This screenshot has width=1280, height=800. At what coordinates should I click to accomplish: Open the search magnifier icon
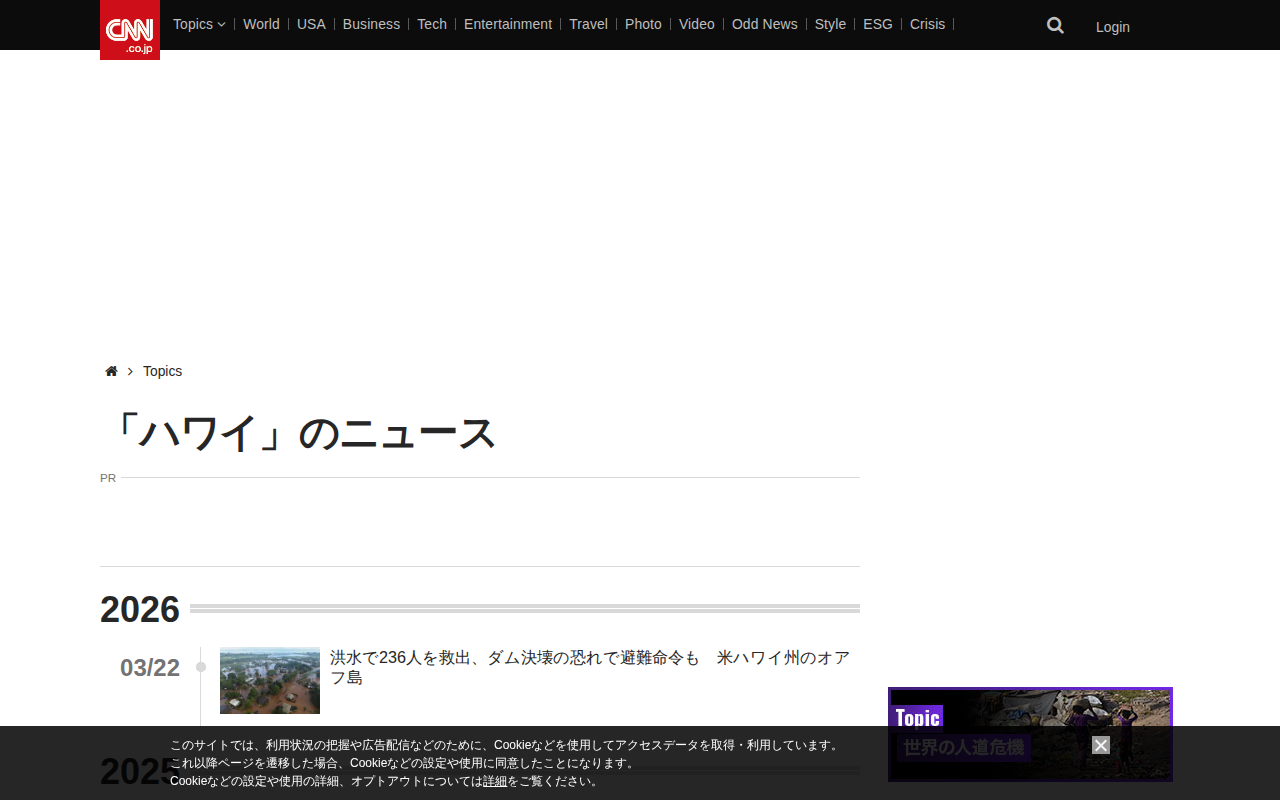coord(1055,26)
